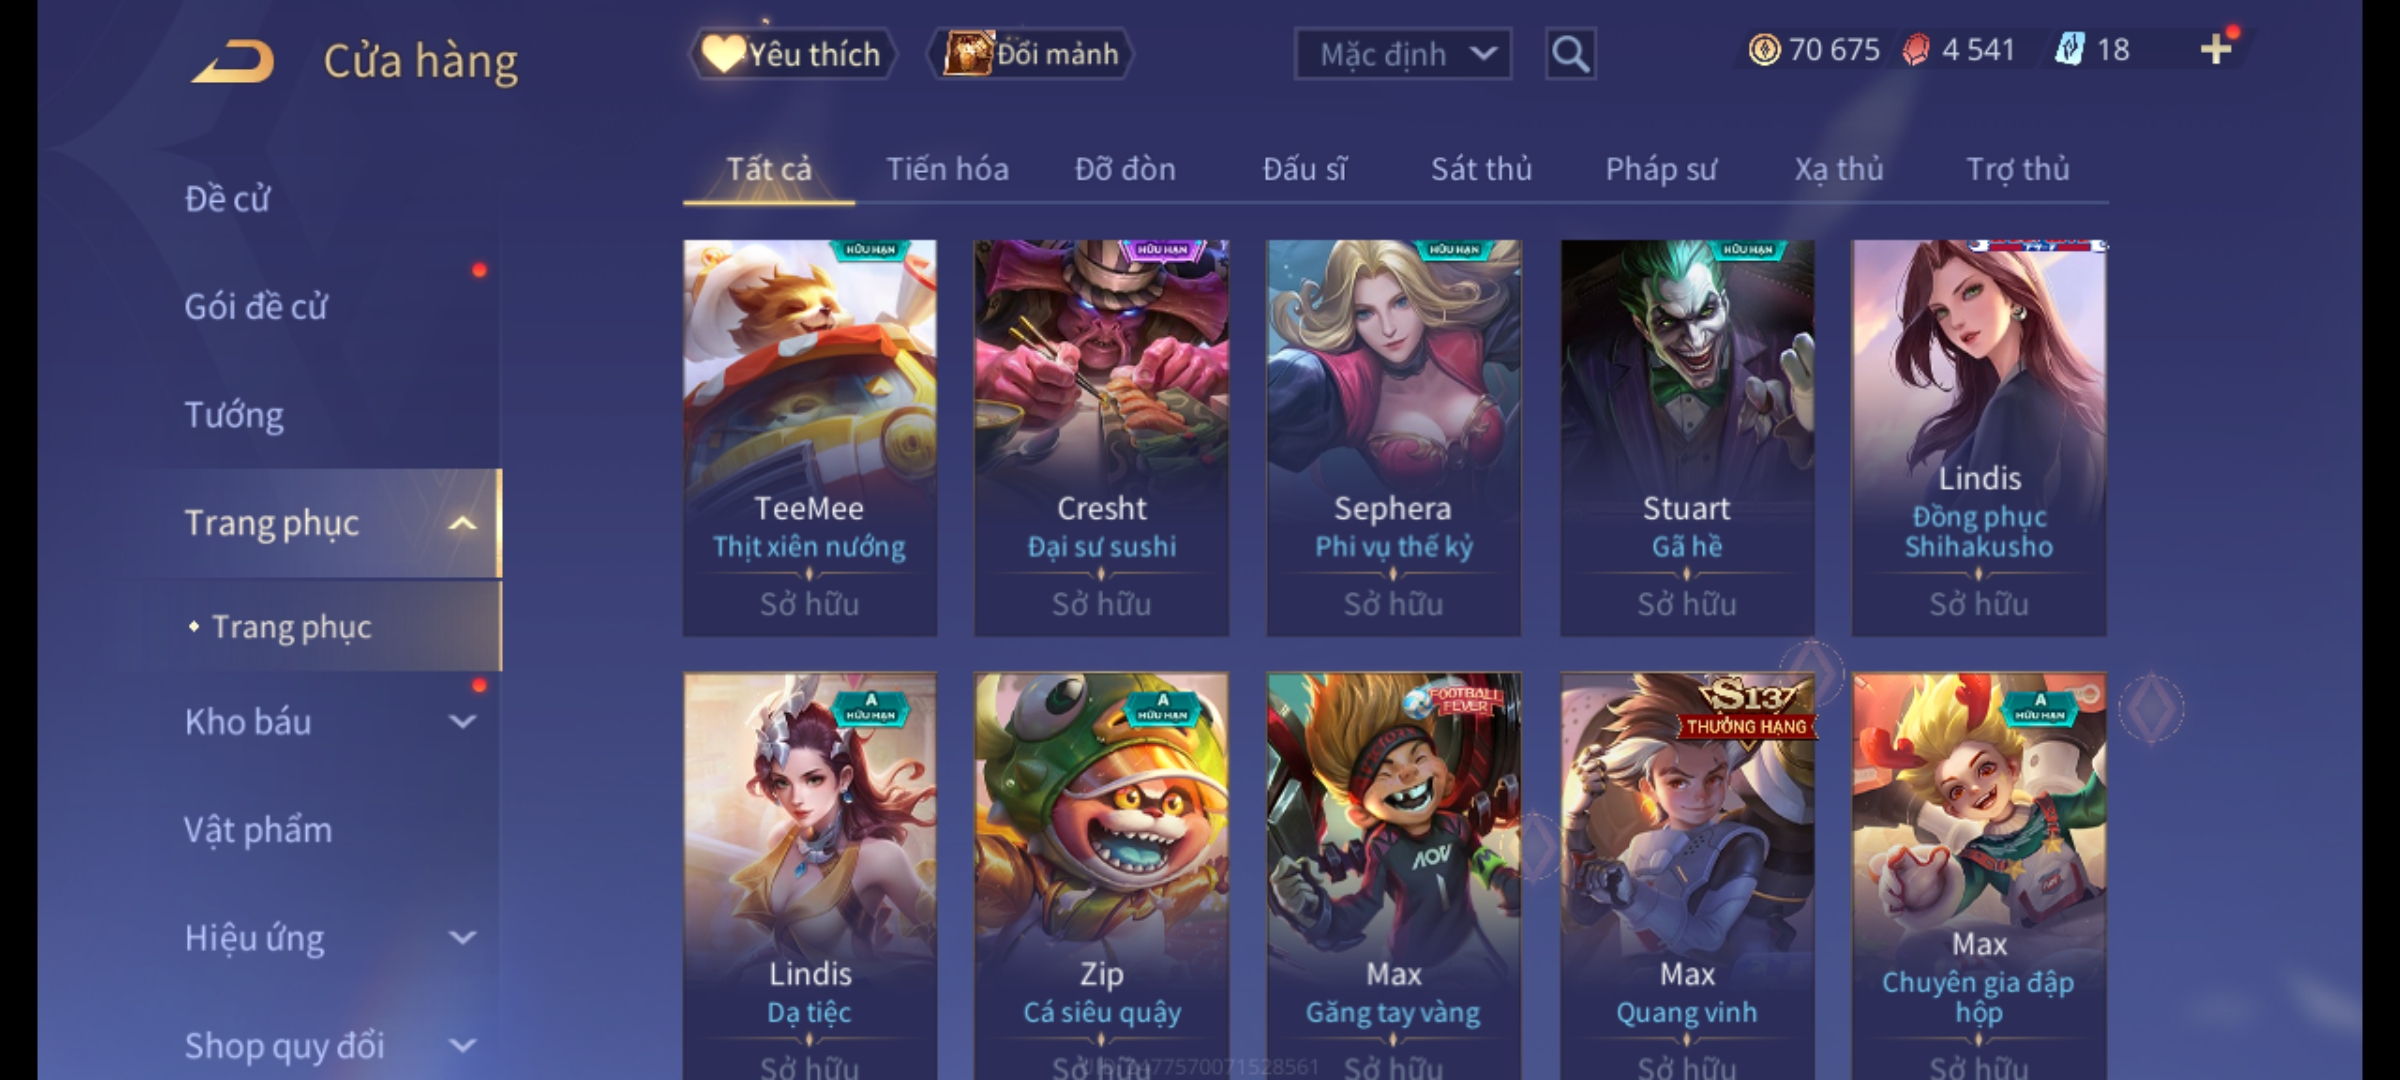The width and height of the screenshot is (2400, 1080).
Task: Open Tướng in the sidebar
Action: coord(234,415)
